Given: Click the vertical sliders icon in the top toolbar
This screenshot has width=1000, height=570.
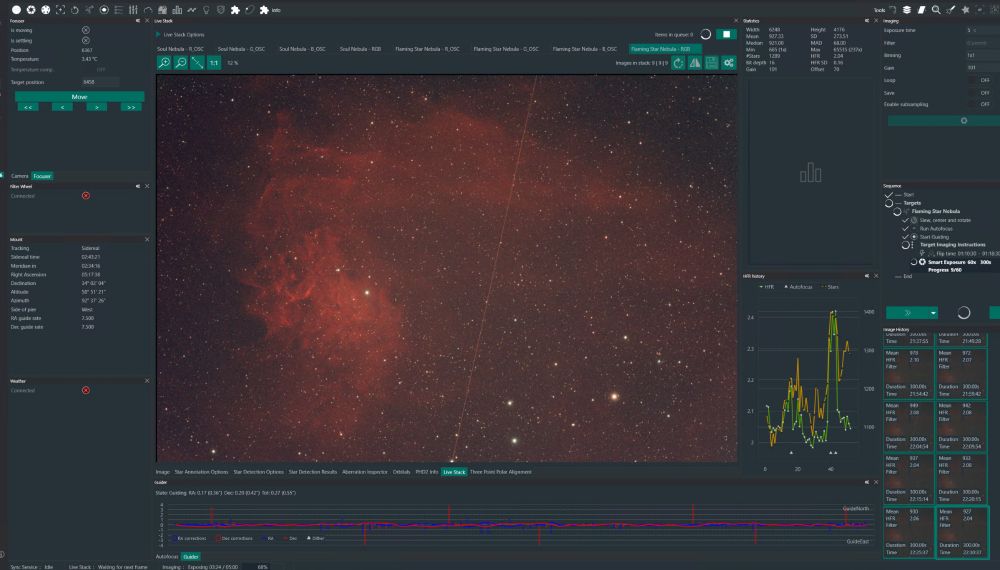Looking at the screenshot, I should coord(133,10).
